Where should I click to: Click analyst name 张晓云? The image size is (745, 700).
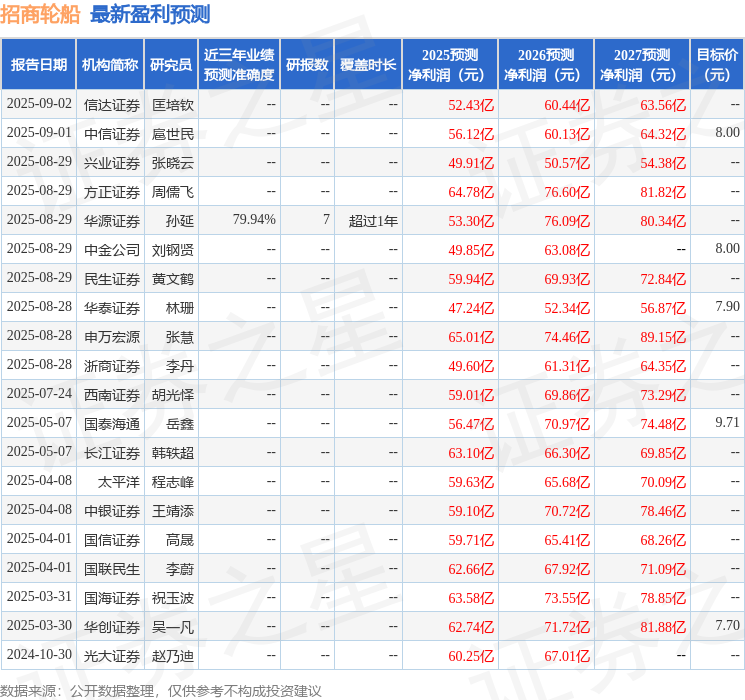pyautogui.click(x=173, y=163)
